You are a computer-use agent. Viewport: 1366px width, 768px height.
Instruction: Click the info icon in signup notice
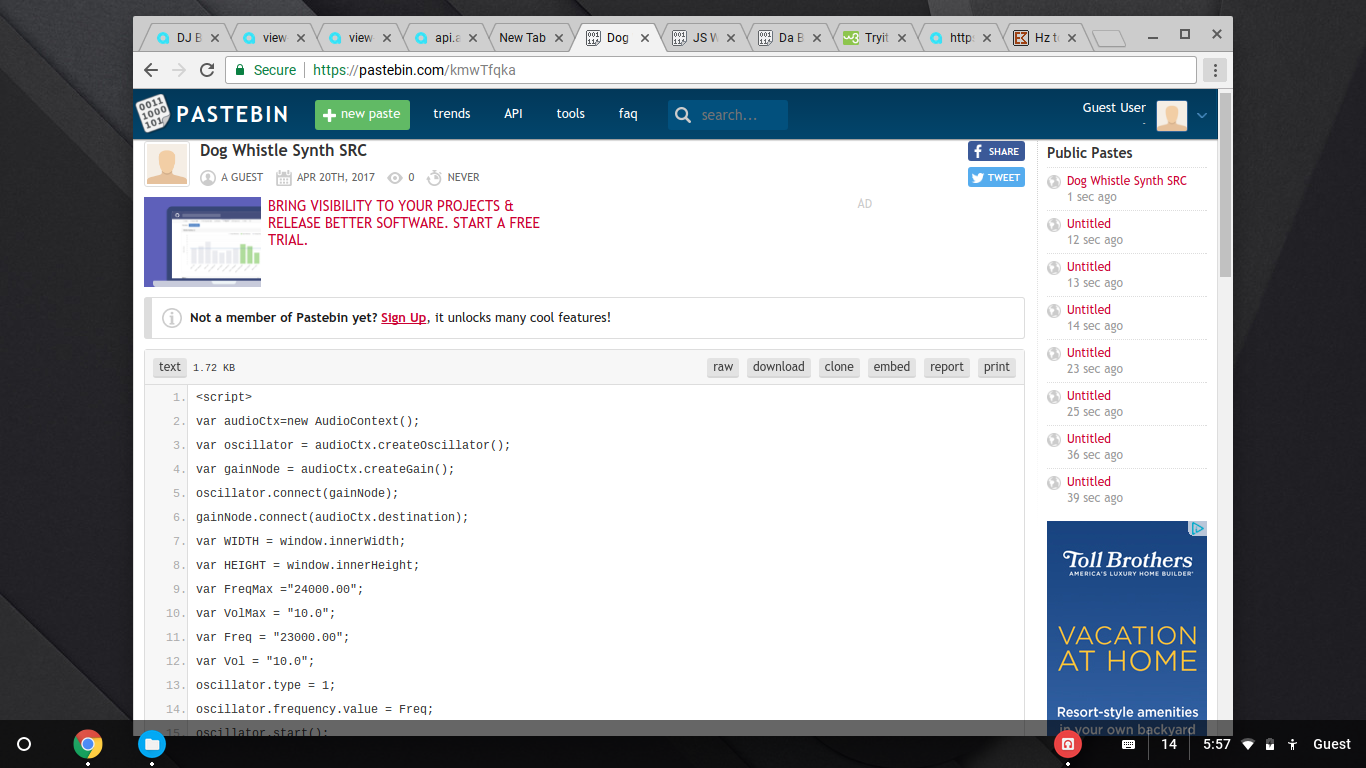[x=172, y=318]
